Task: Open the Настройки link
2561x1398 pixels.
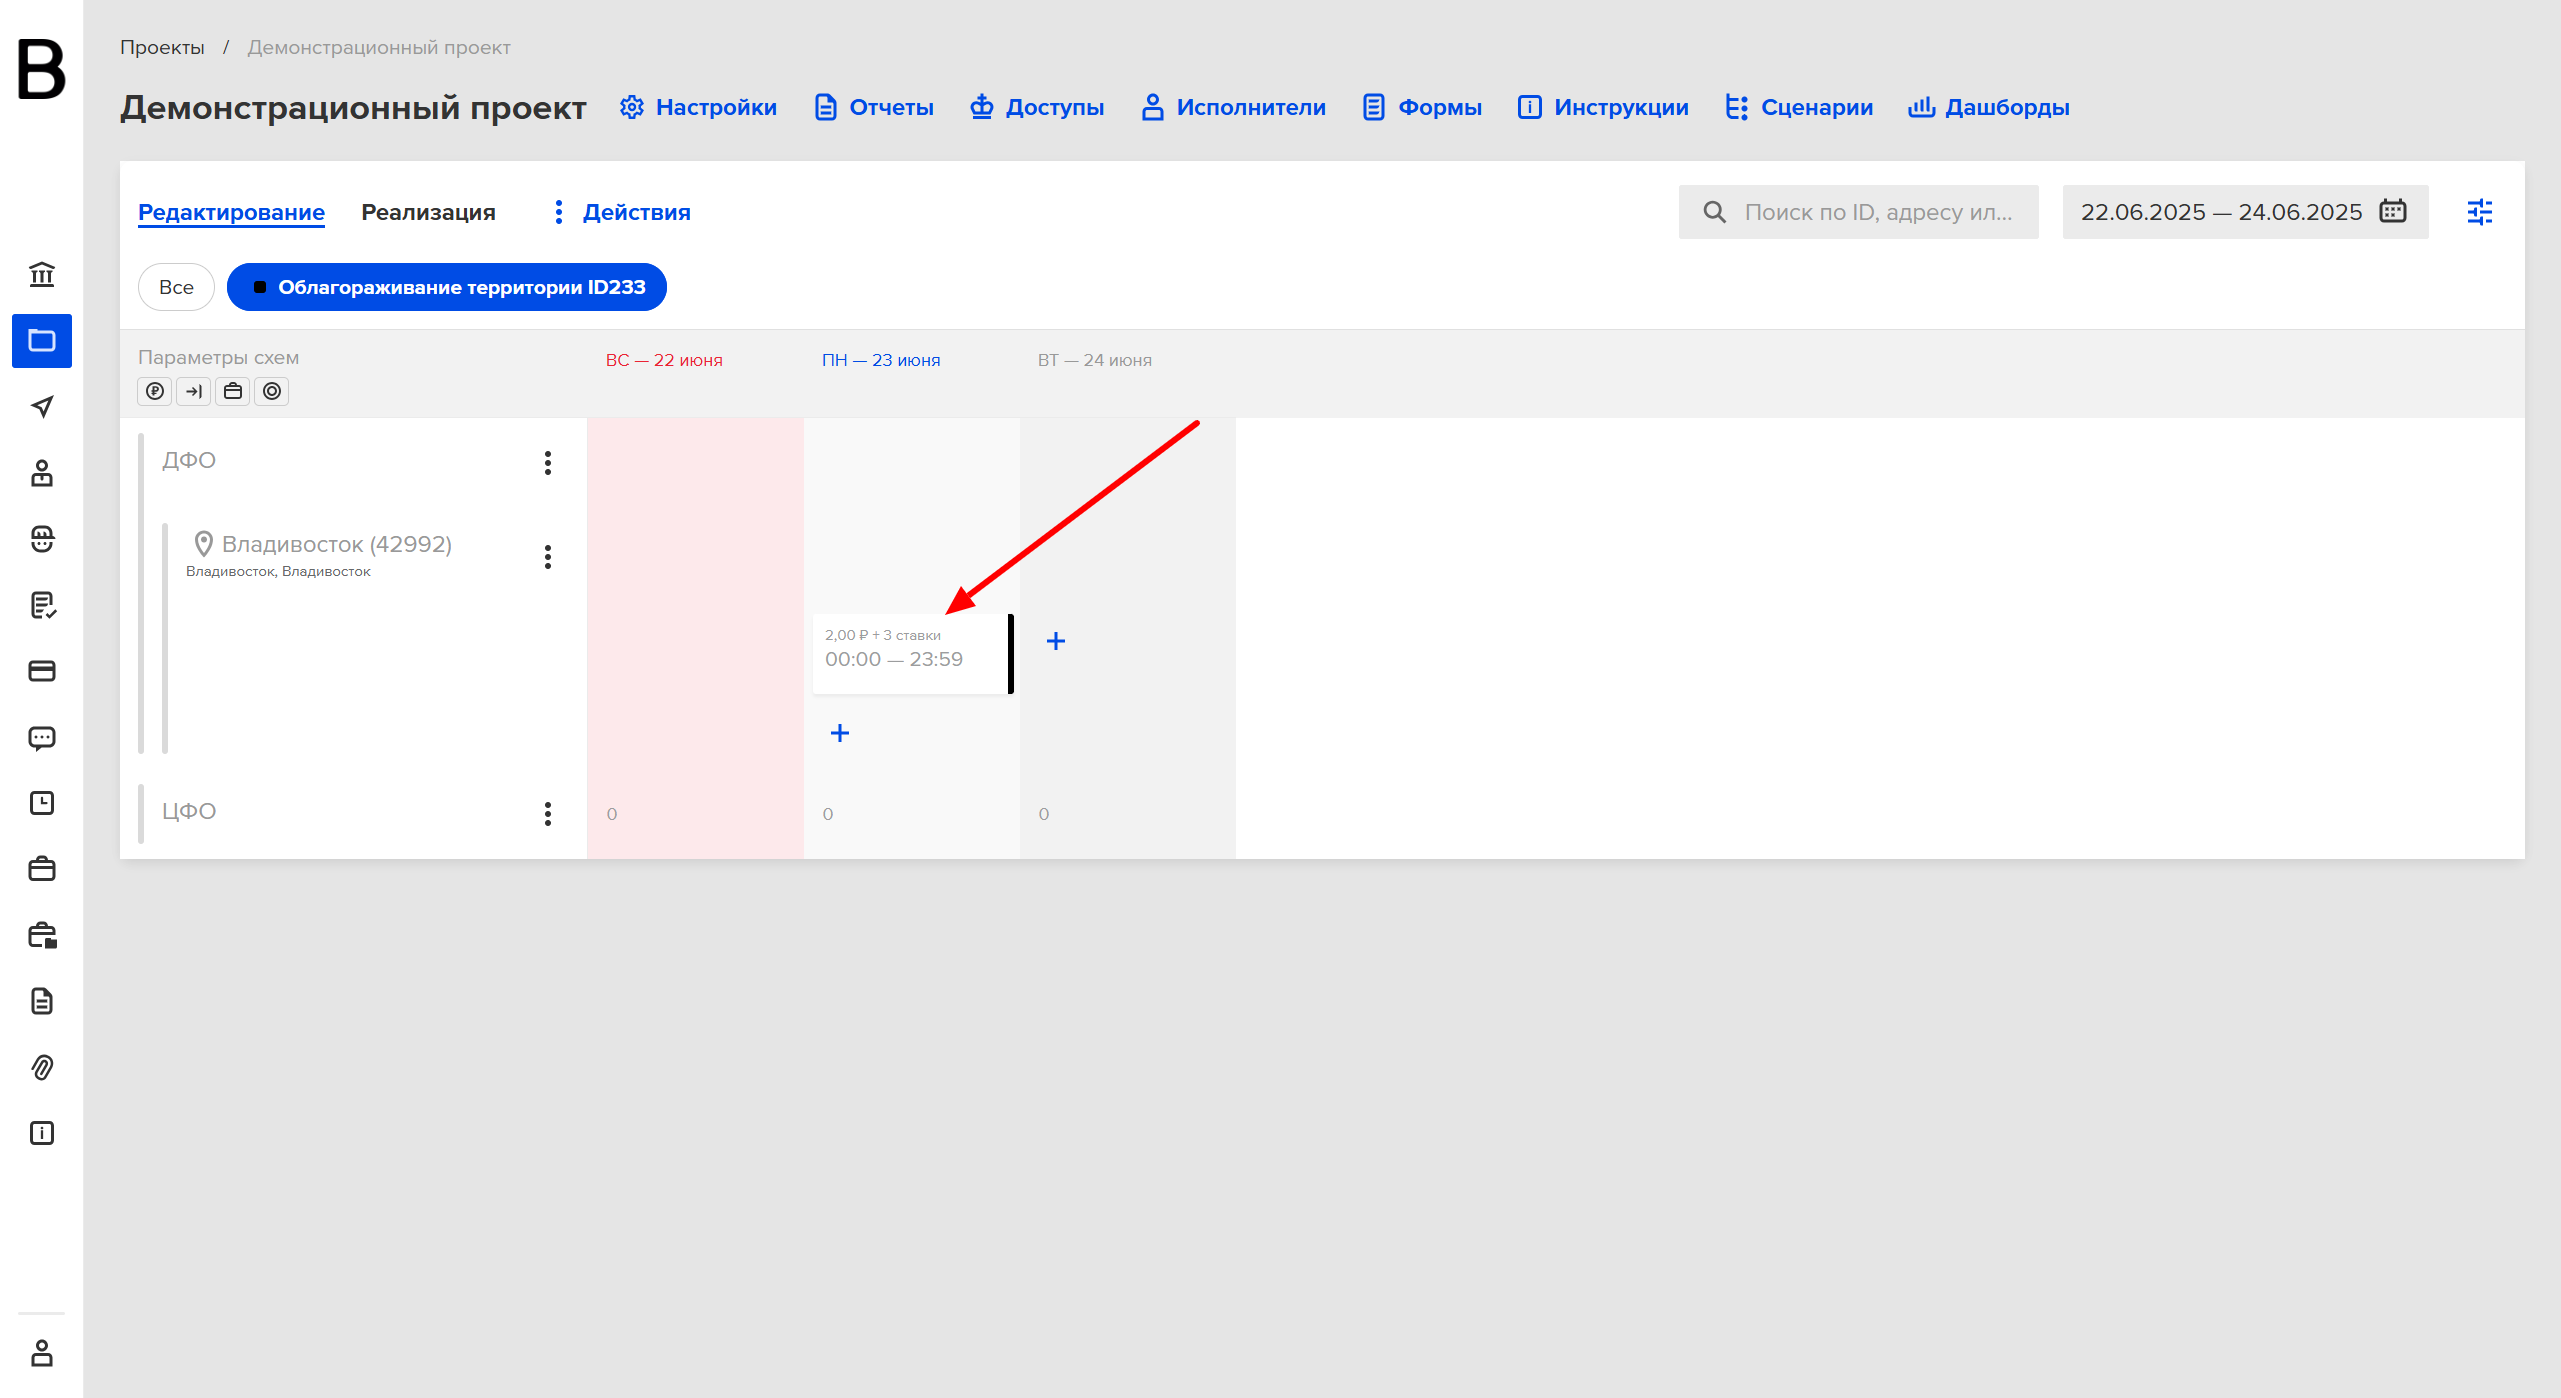Action: [x=698, y=107]
